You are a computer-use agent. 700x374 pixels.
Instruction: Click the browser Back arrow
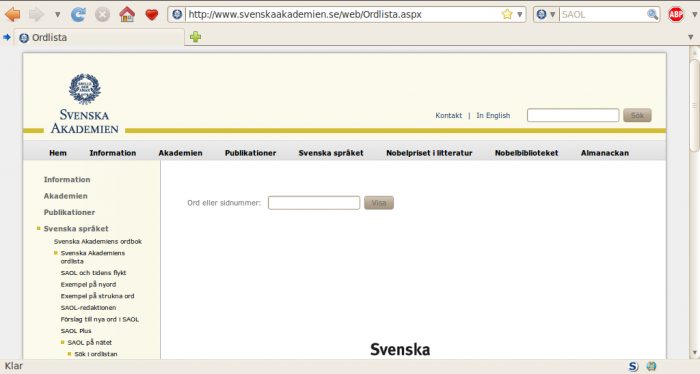(x=12, y=14)
